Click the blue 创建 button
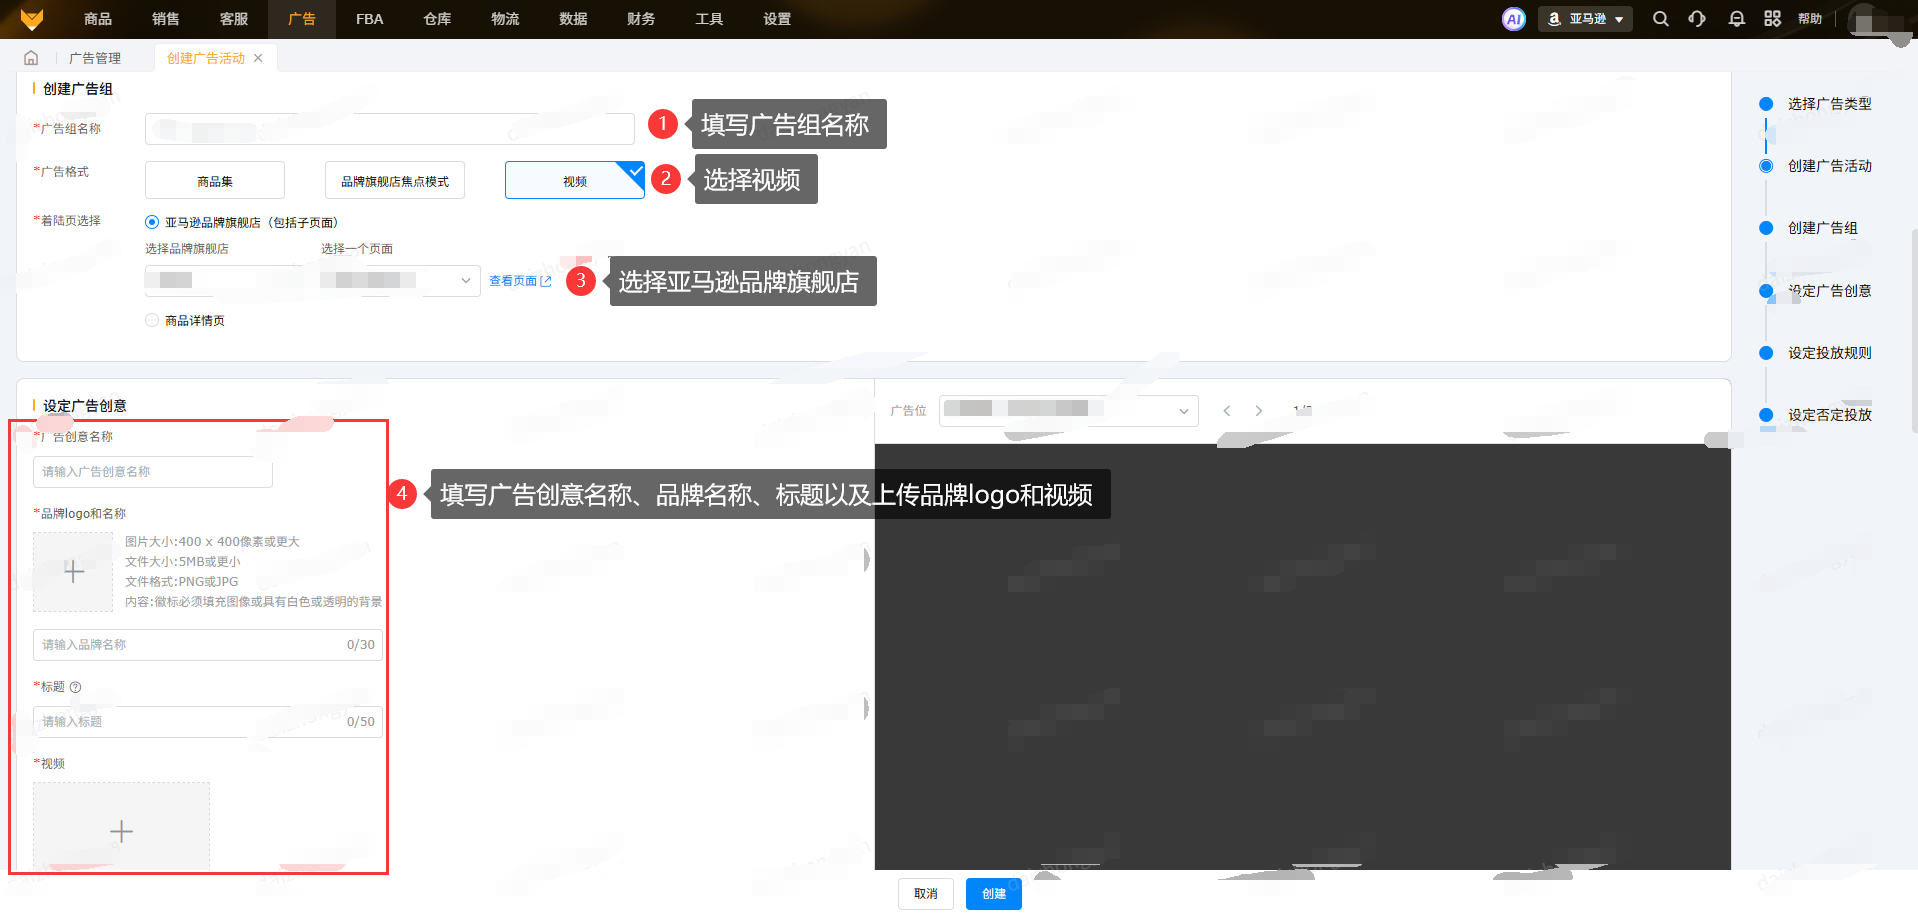Viewport: 1918px width, 914px height. click(x=994, y=894)
